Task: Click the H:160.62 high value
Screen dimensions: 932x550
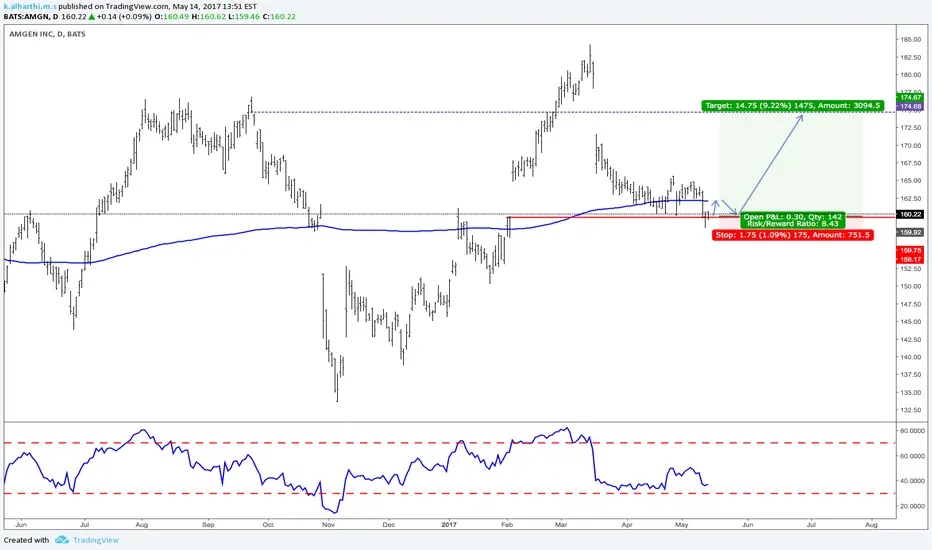Action: click(x=209, y=16)
